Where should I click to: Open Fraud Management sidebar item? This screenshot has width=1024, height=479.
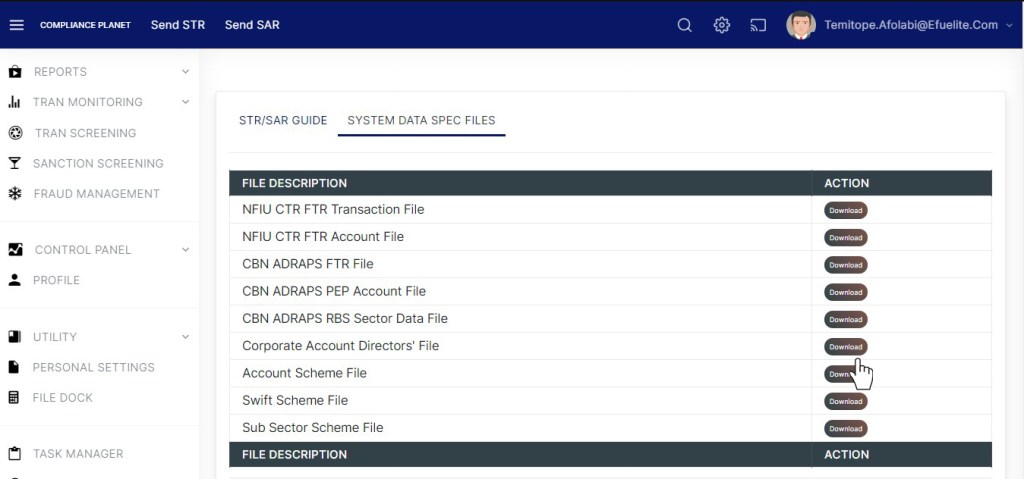(96, 194)
